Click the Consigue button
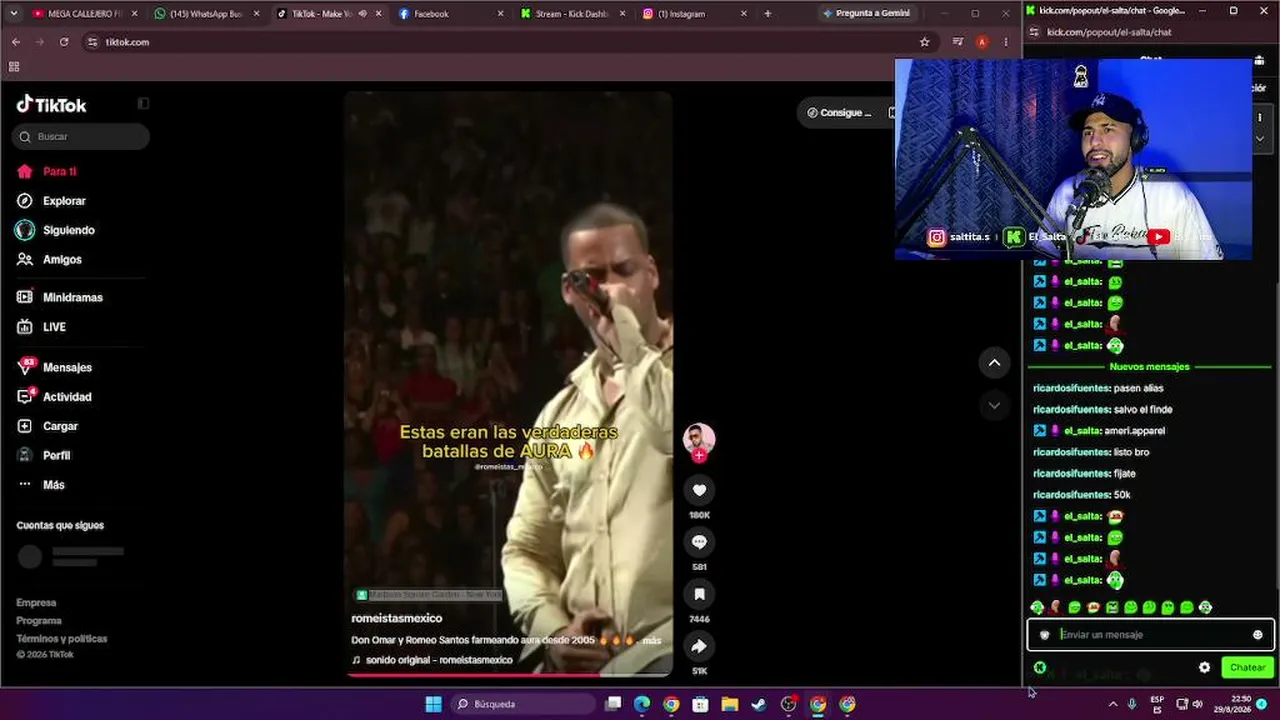 pos(839,113)
